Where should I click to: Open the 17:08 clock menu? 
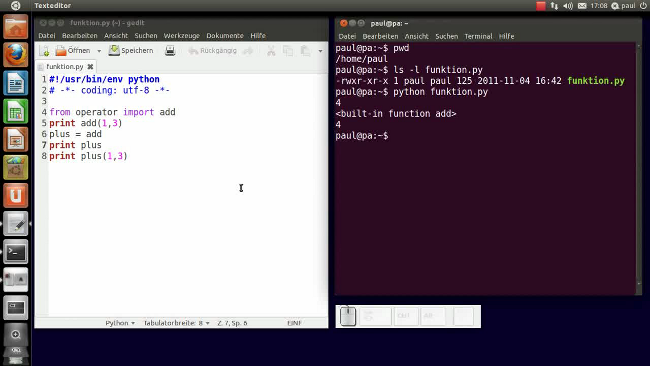[x=599, y=6]
